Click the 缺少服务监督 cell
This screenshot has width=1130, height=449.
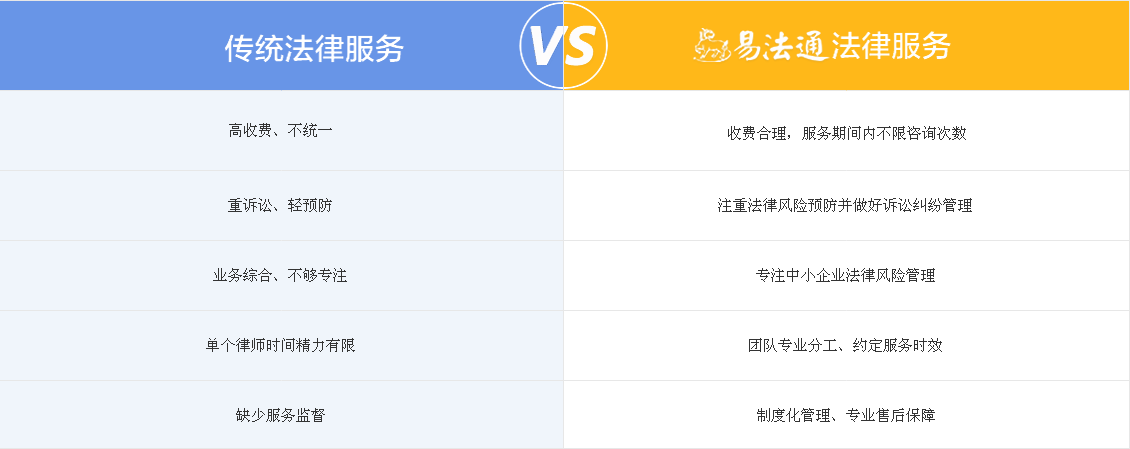[282, 414]
